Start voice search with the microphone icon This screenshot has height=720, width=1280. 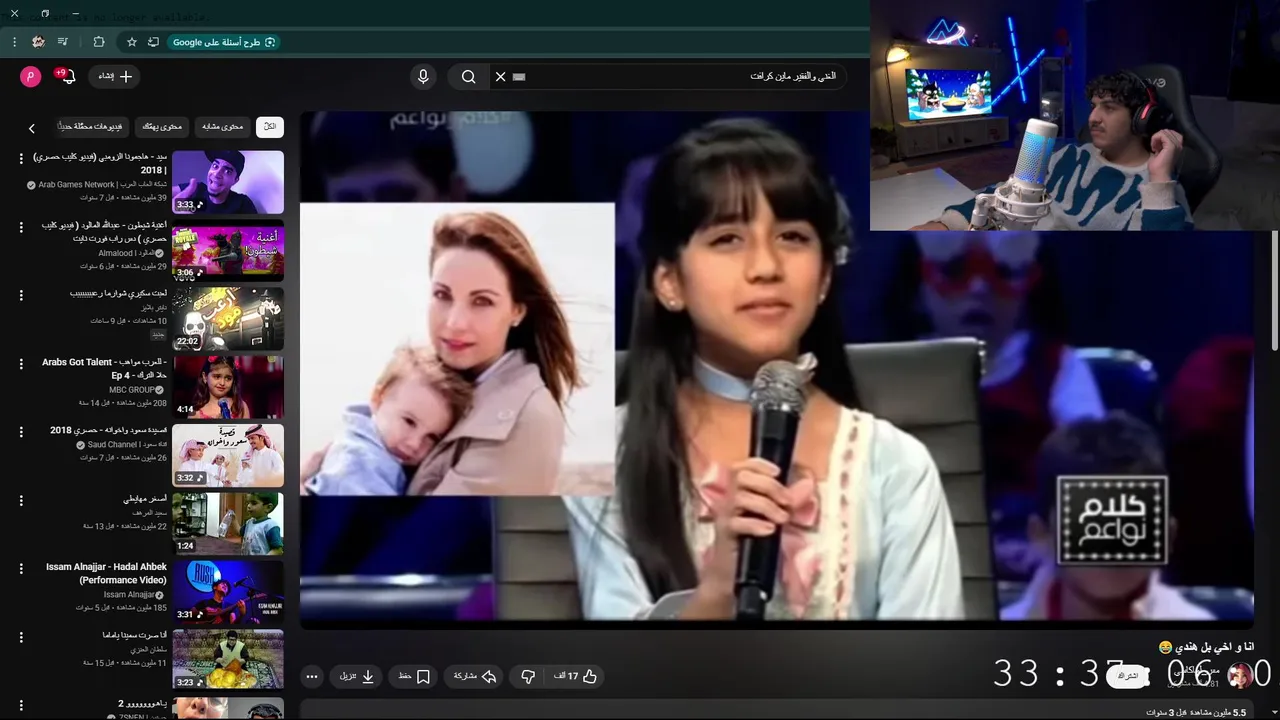pyautogui.click(x=423, y=76)
